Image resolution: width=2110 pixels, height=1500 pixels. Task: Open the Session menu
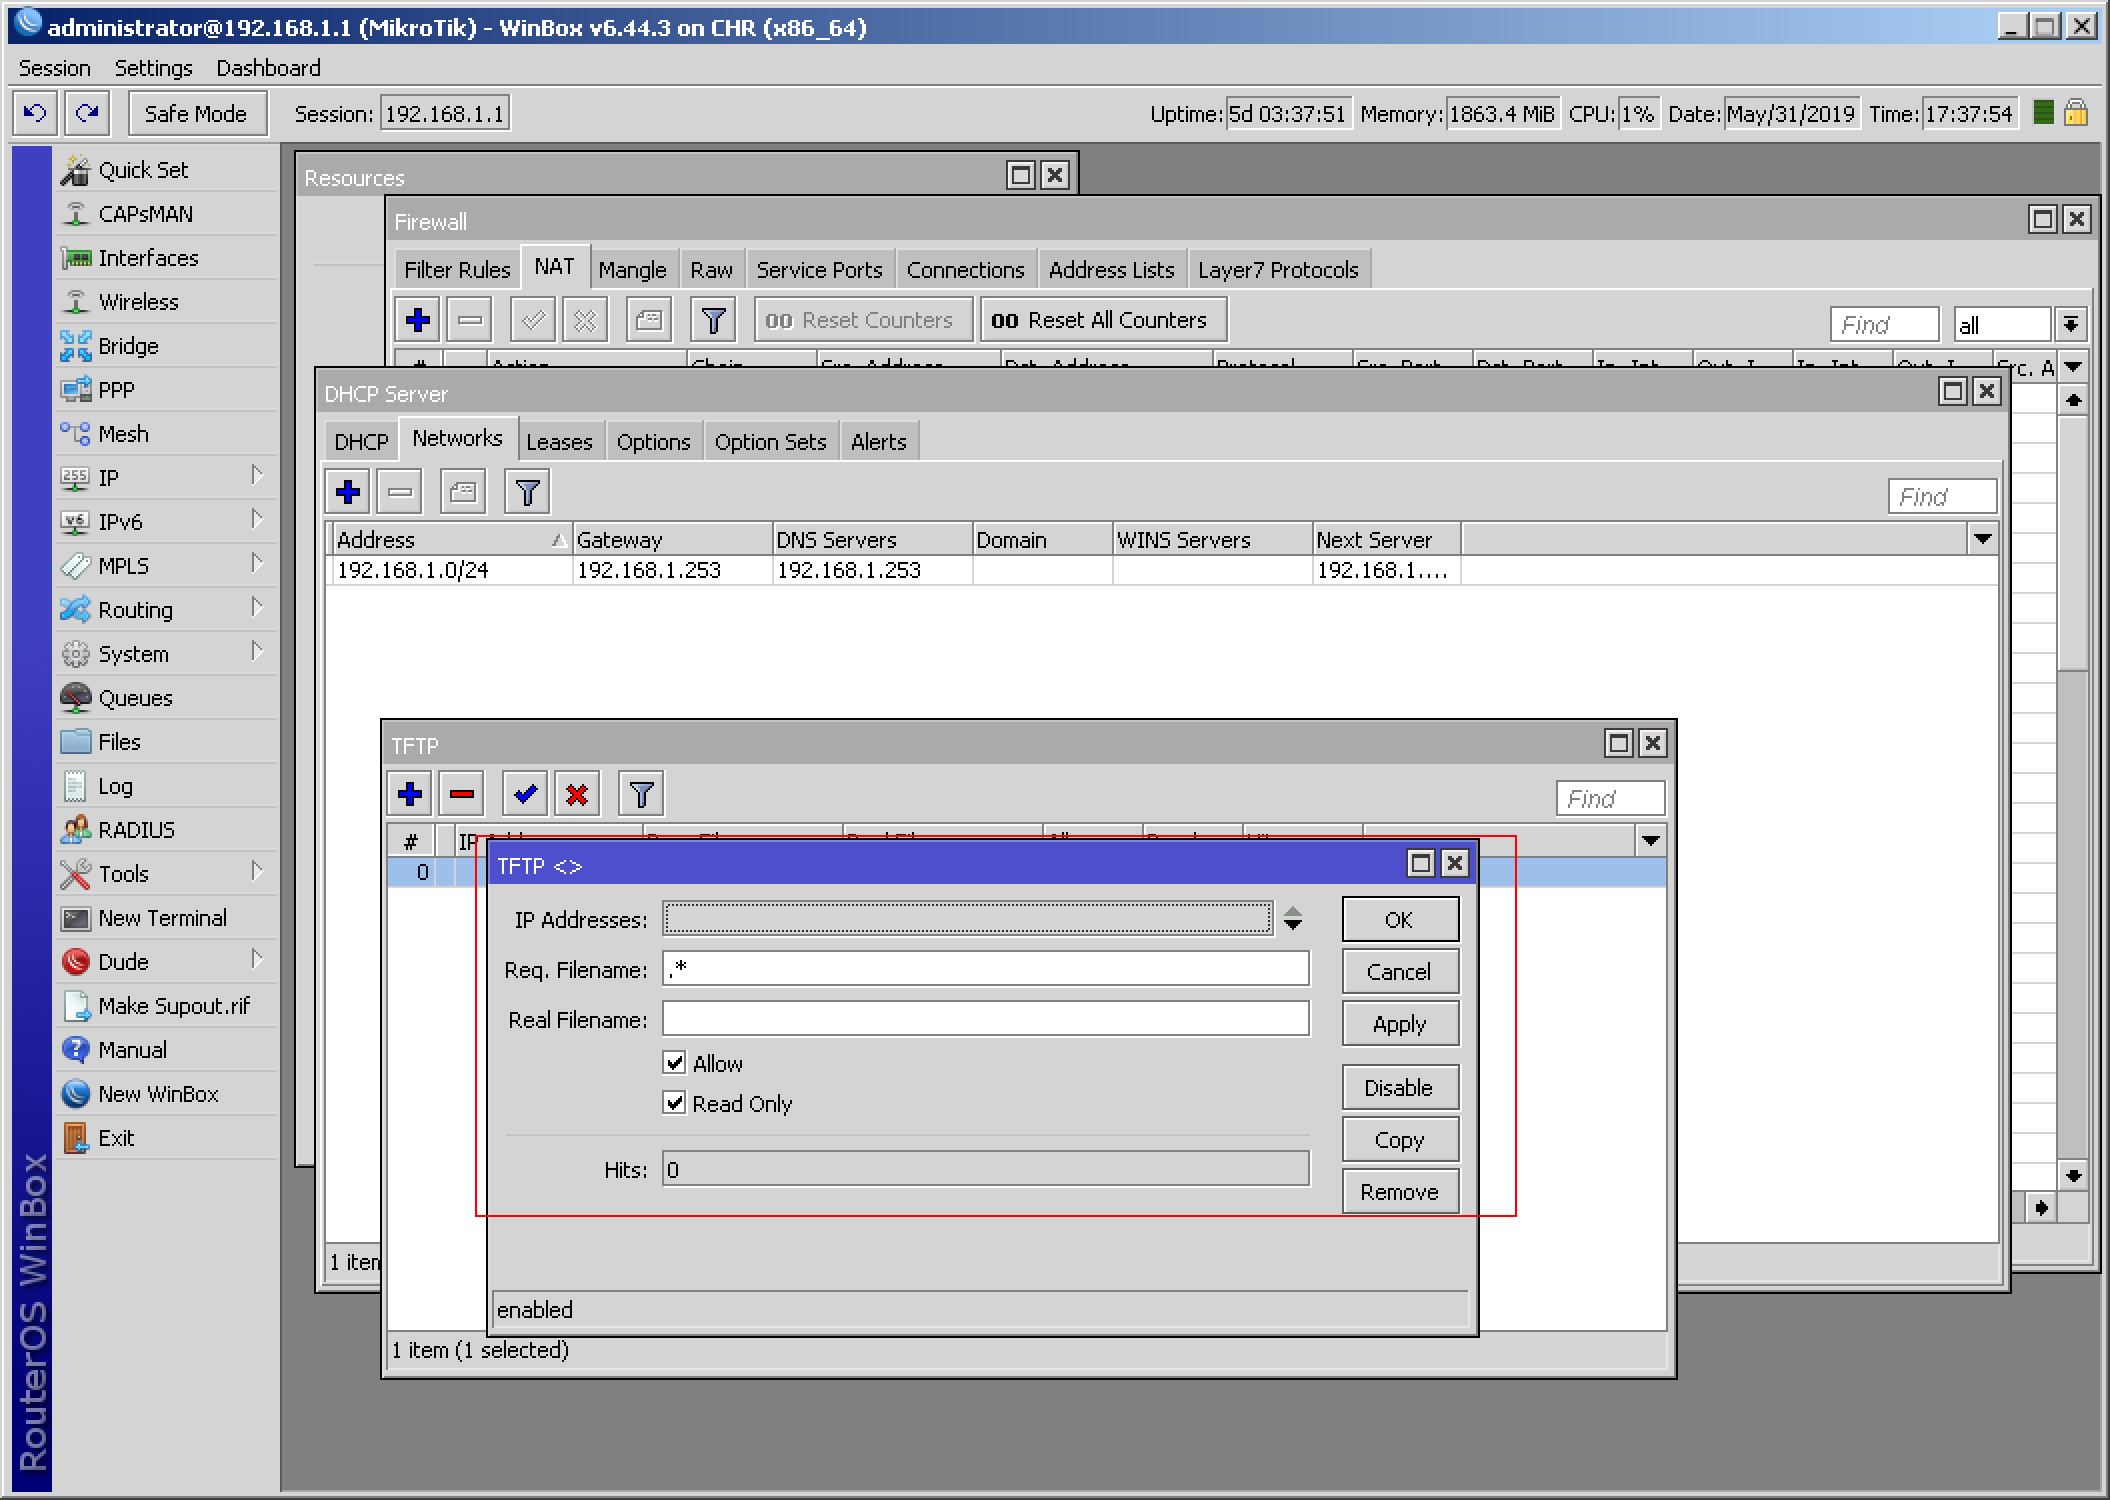pyautogui.click(x=55, y=68)
